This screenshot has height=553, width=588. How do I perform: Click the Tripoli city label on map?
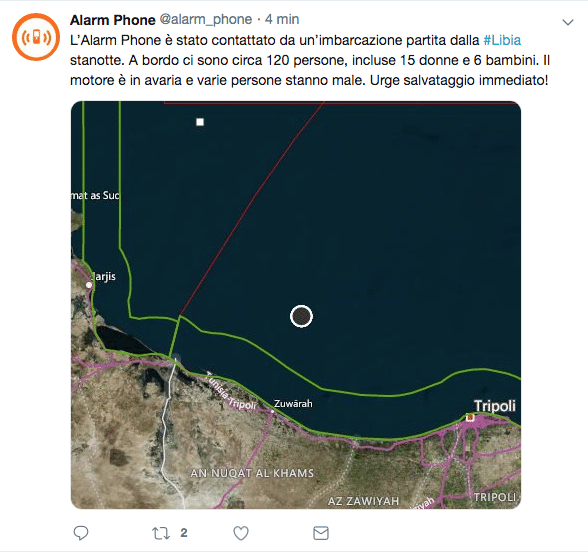click(495, 406)
